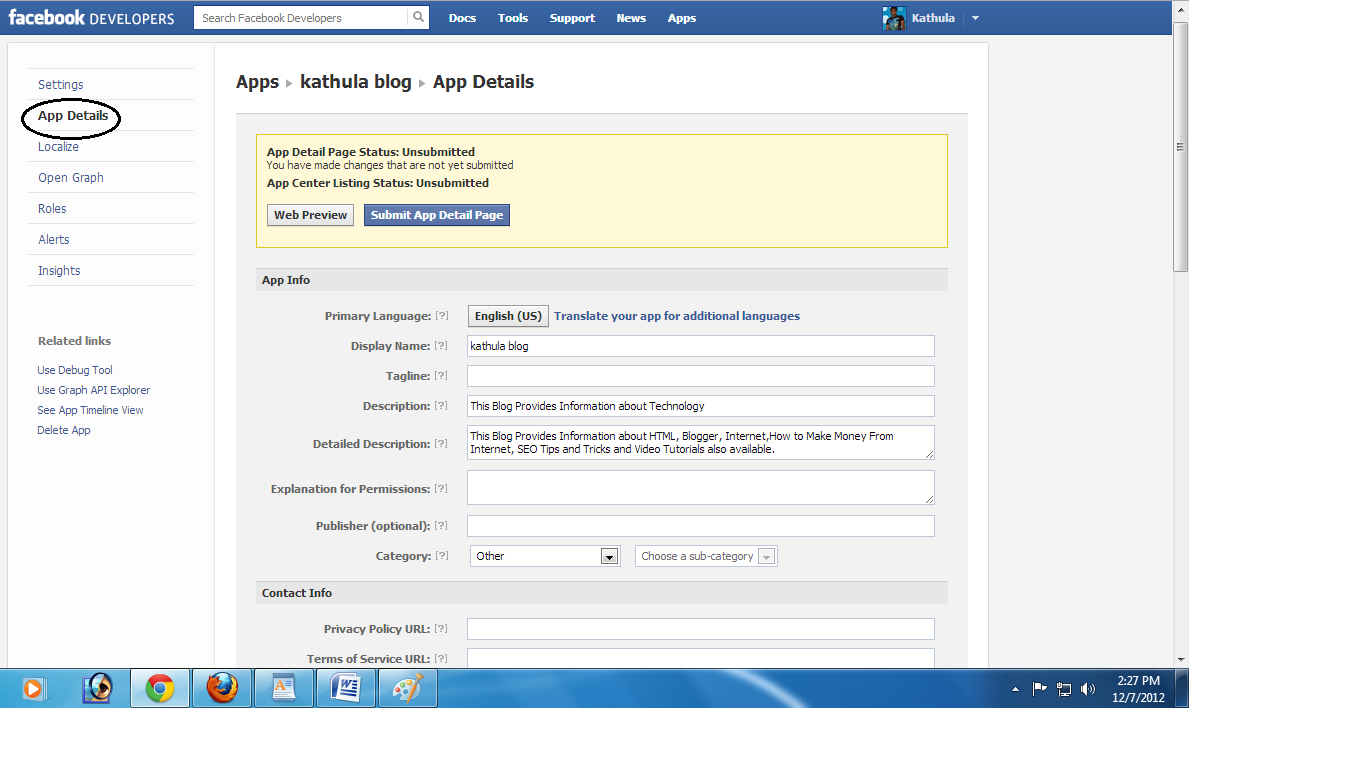Click the Submit App Detail Page button
The image size is (1366, 768).
(436, 214)
